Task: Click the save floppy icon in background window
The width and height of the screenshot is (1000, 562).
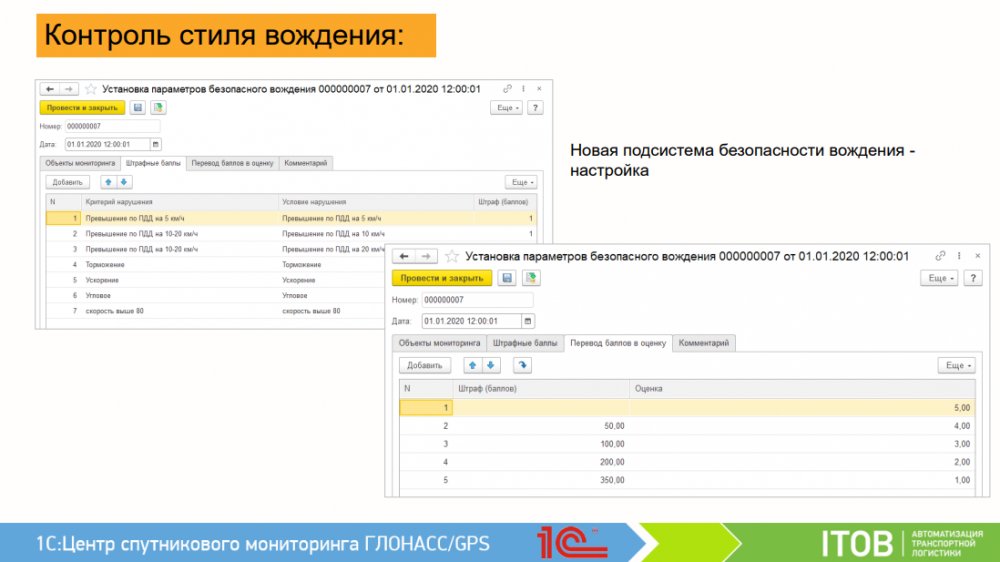Action: tap(138, 108)
